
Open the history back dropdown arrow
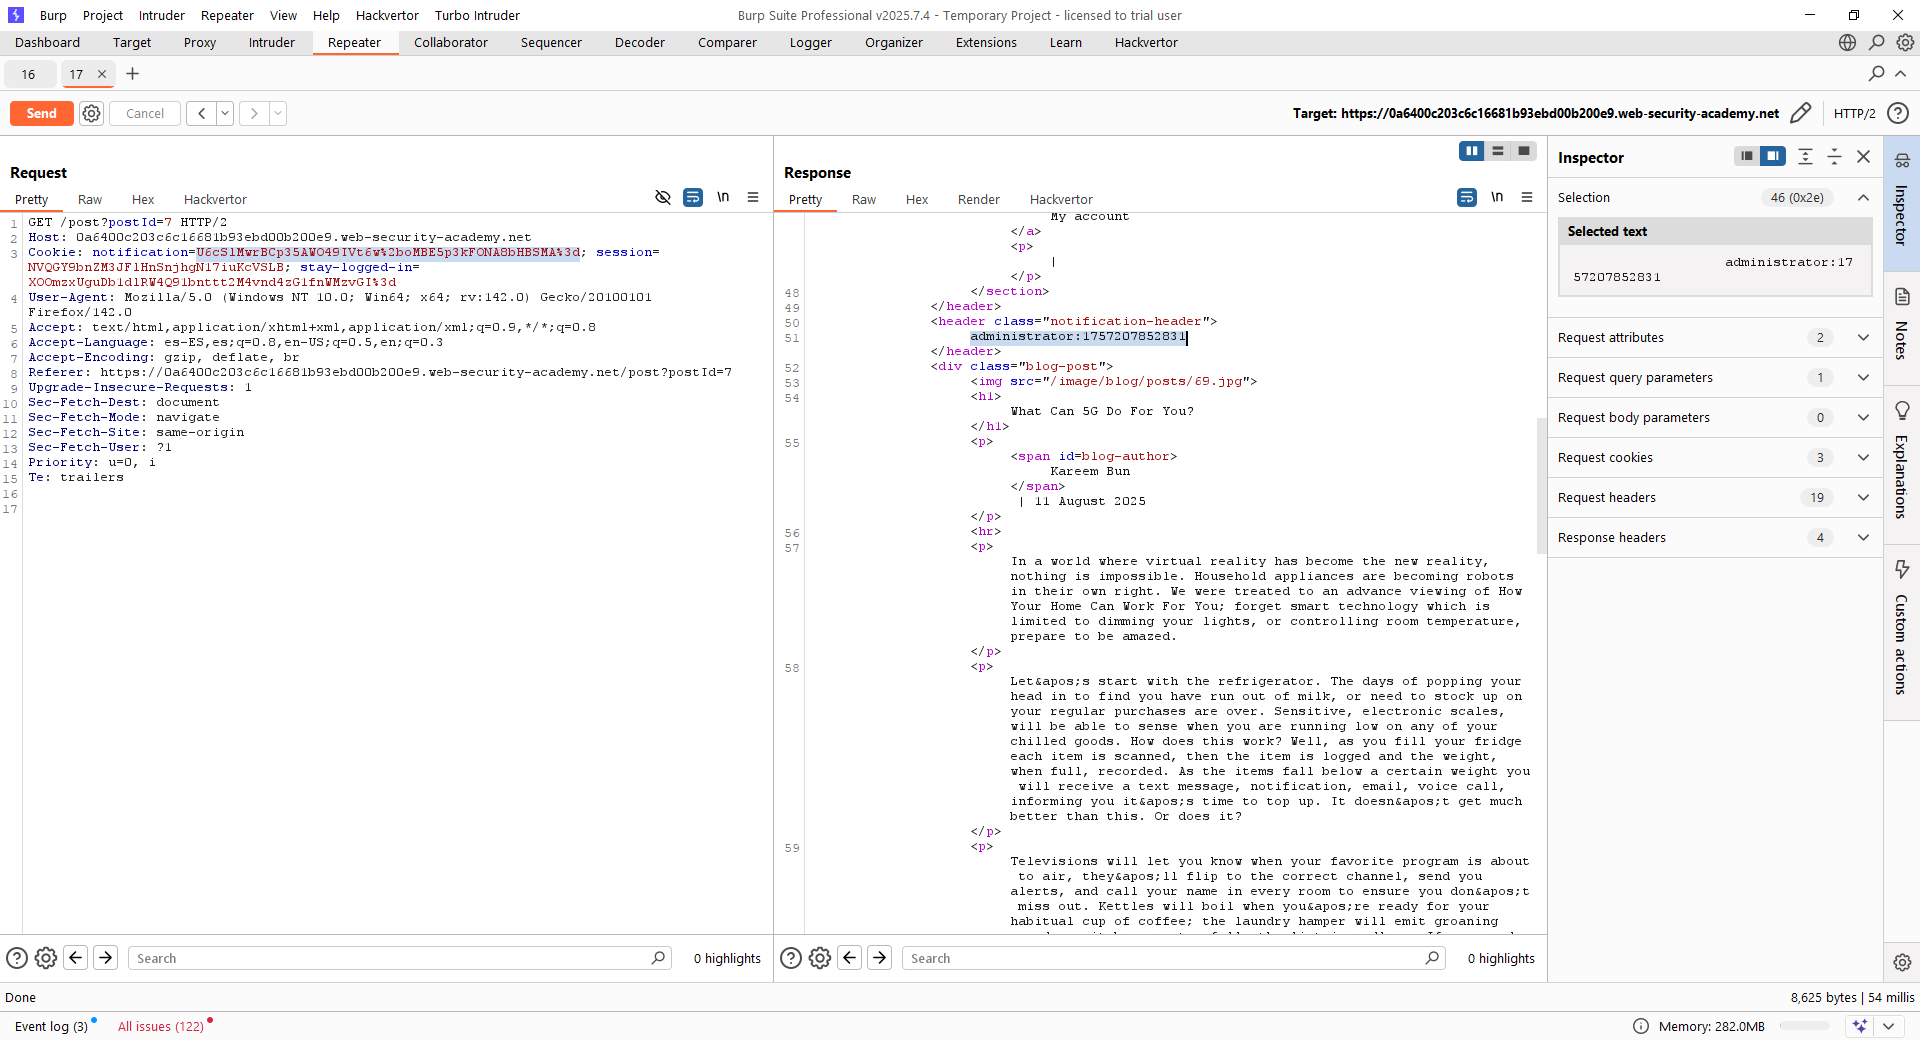225,113
